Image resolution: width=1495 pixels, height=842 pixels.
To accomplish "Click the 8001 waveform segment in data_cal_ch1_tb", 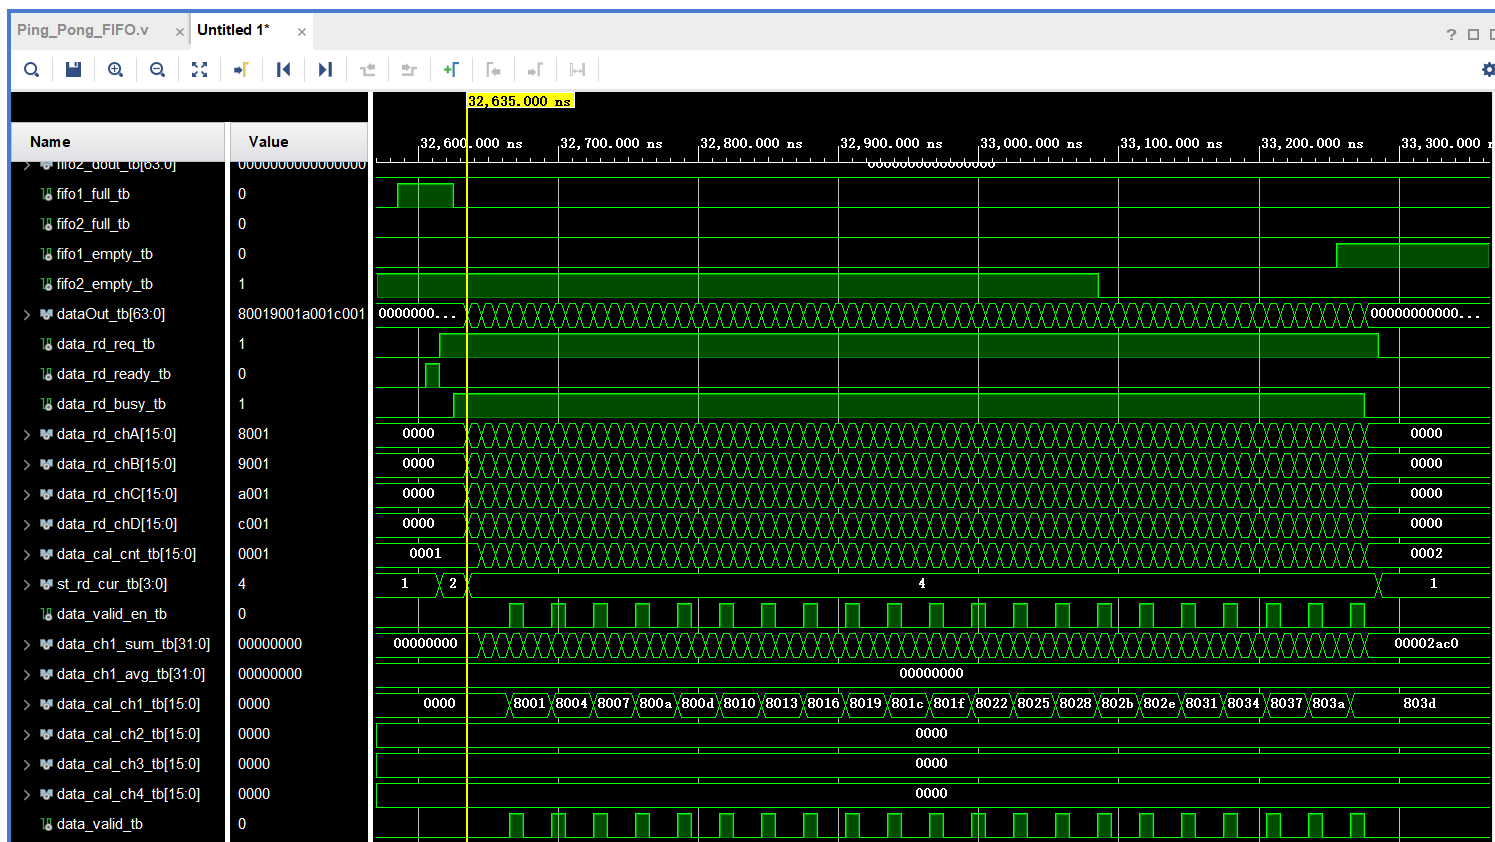I will (x=529, y=703).
